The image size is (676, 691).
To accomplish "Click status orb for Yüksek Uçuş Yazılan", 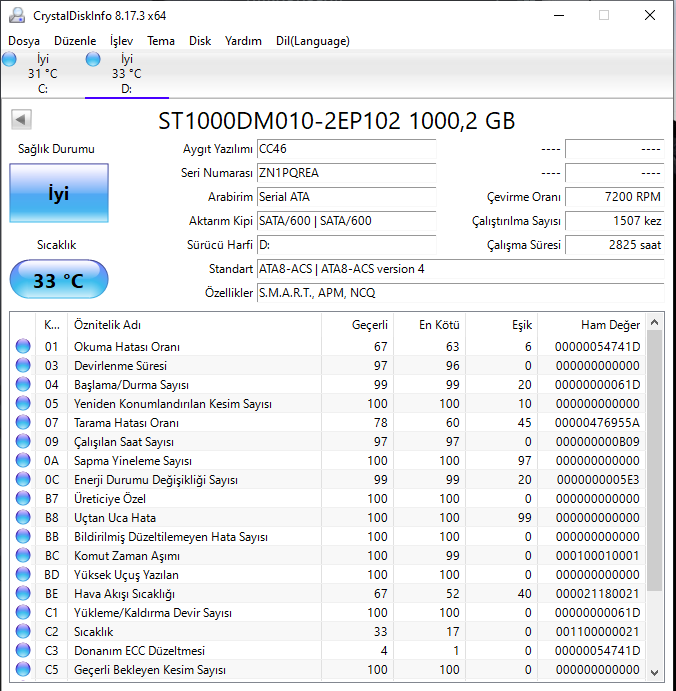I will [x=23, y=574].
